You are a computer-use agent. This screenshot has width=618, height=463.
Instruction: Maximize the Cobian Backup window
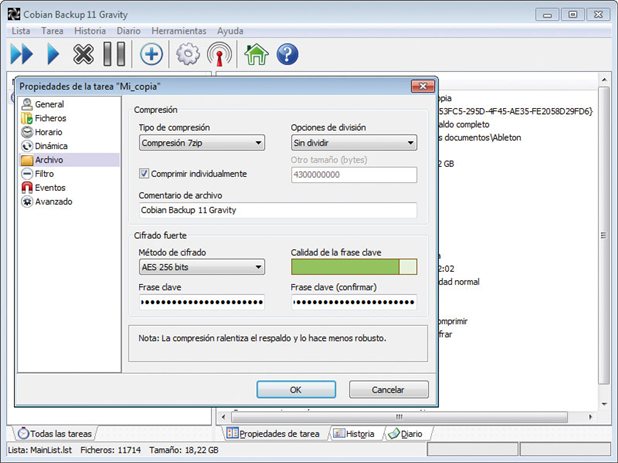573,15
